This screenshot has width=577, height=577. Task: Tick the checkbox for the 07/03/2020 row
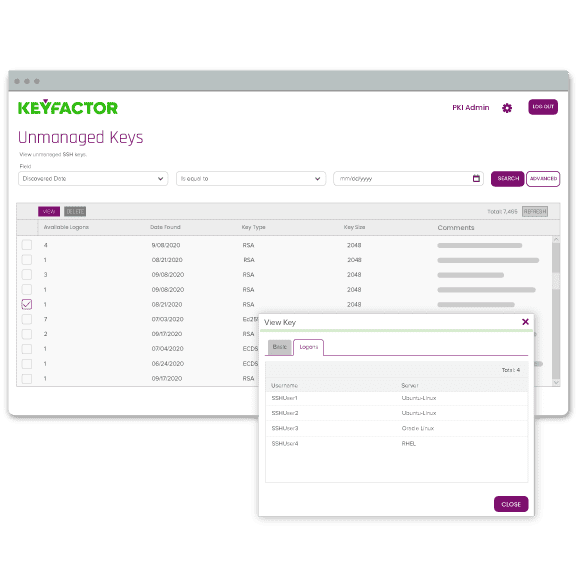[x=27, y=319]
